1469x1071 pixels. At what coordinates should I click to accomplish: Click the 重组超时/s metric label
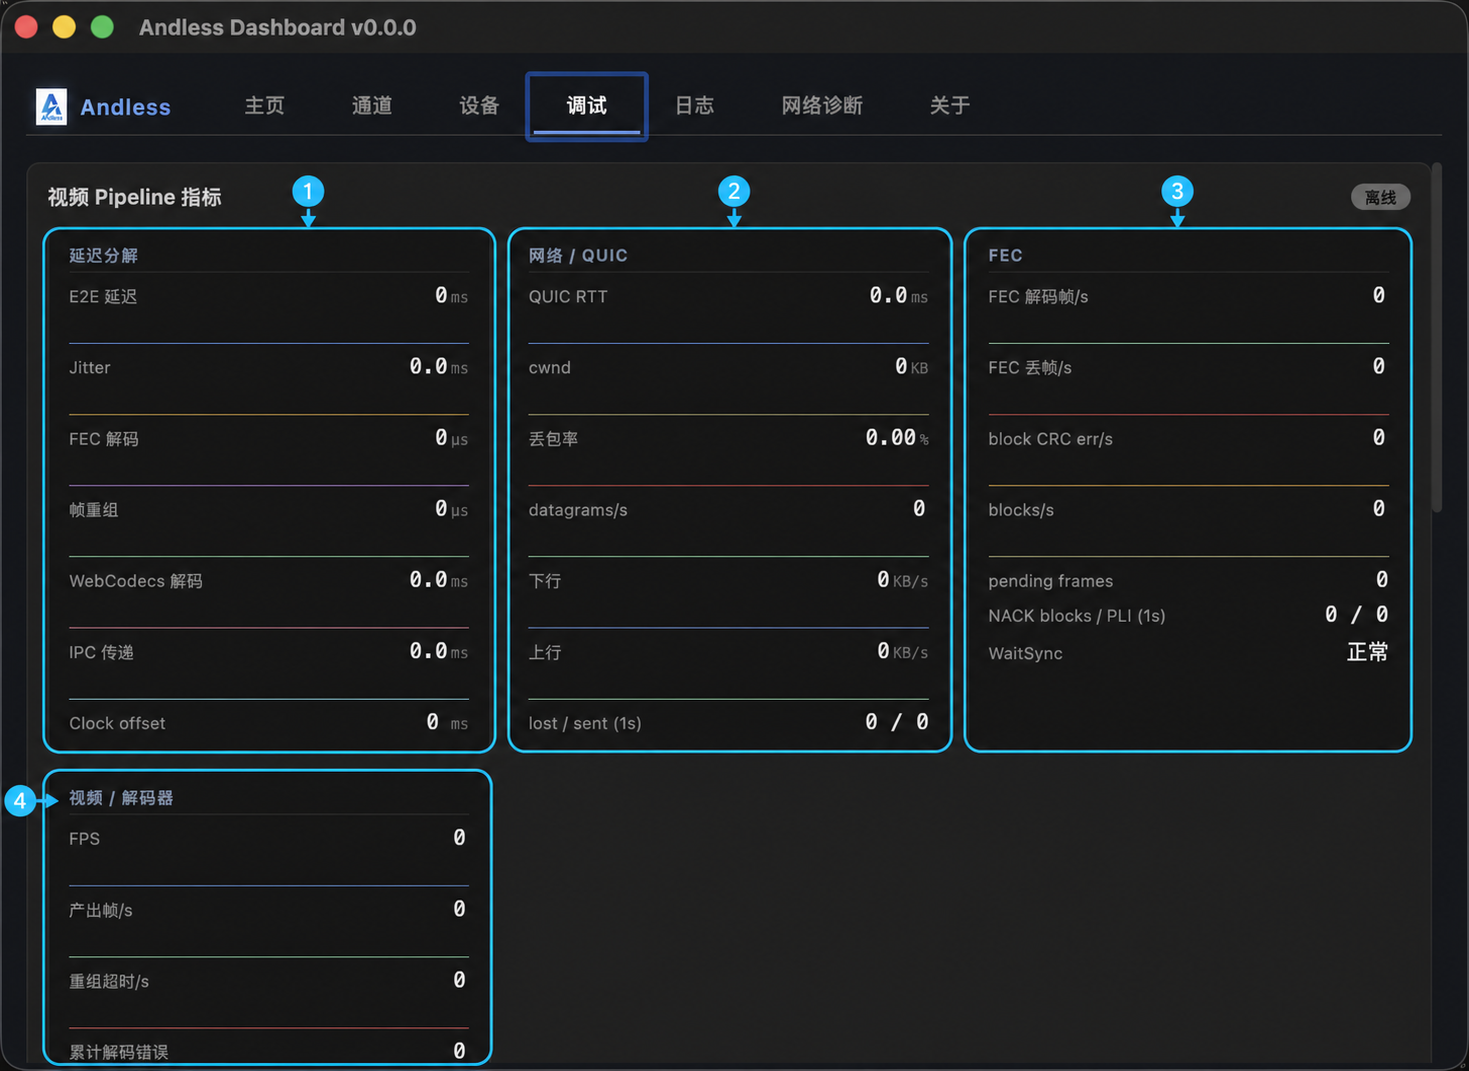click(109, 981)
